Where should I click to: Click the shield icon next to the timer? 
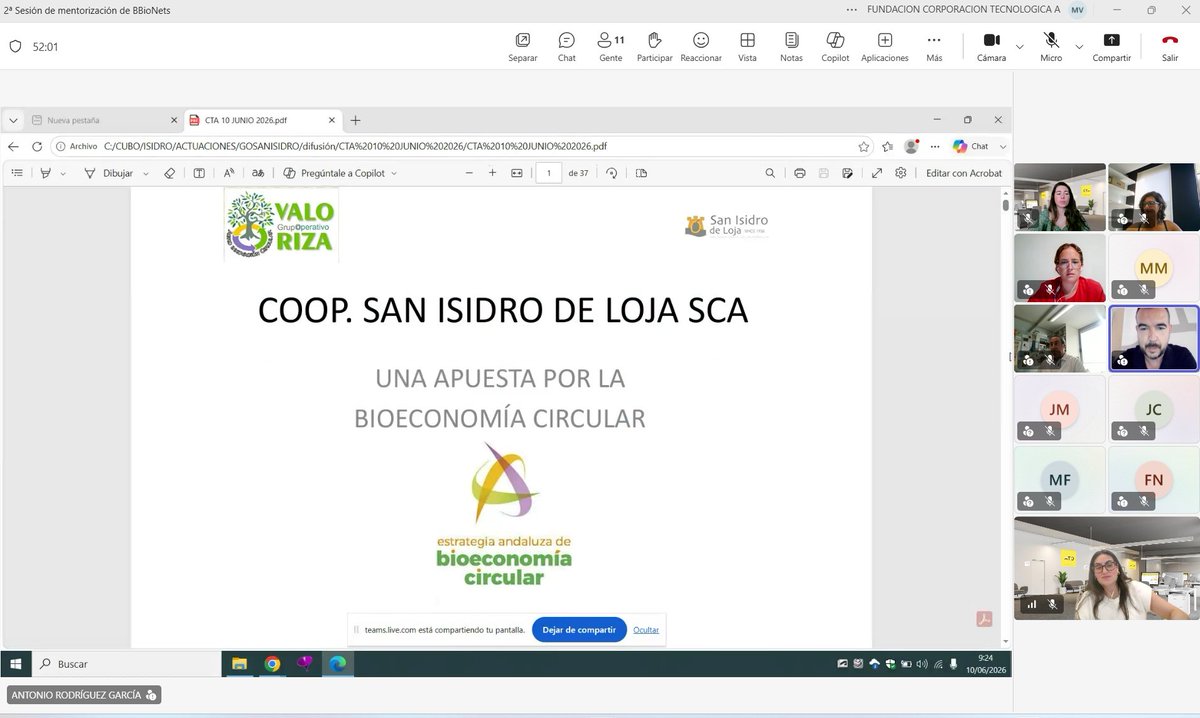[15, 46]
